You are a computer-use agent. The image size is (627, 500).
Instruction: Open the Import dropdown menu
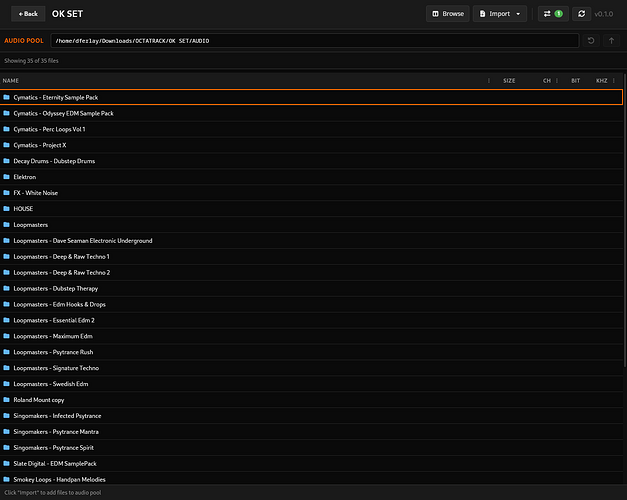point(499,14)
